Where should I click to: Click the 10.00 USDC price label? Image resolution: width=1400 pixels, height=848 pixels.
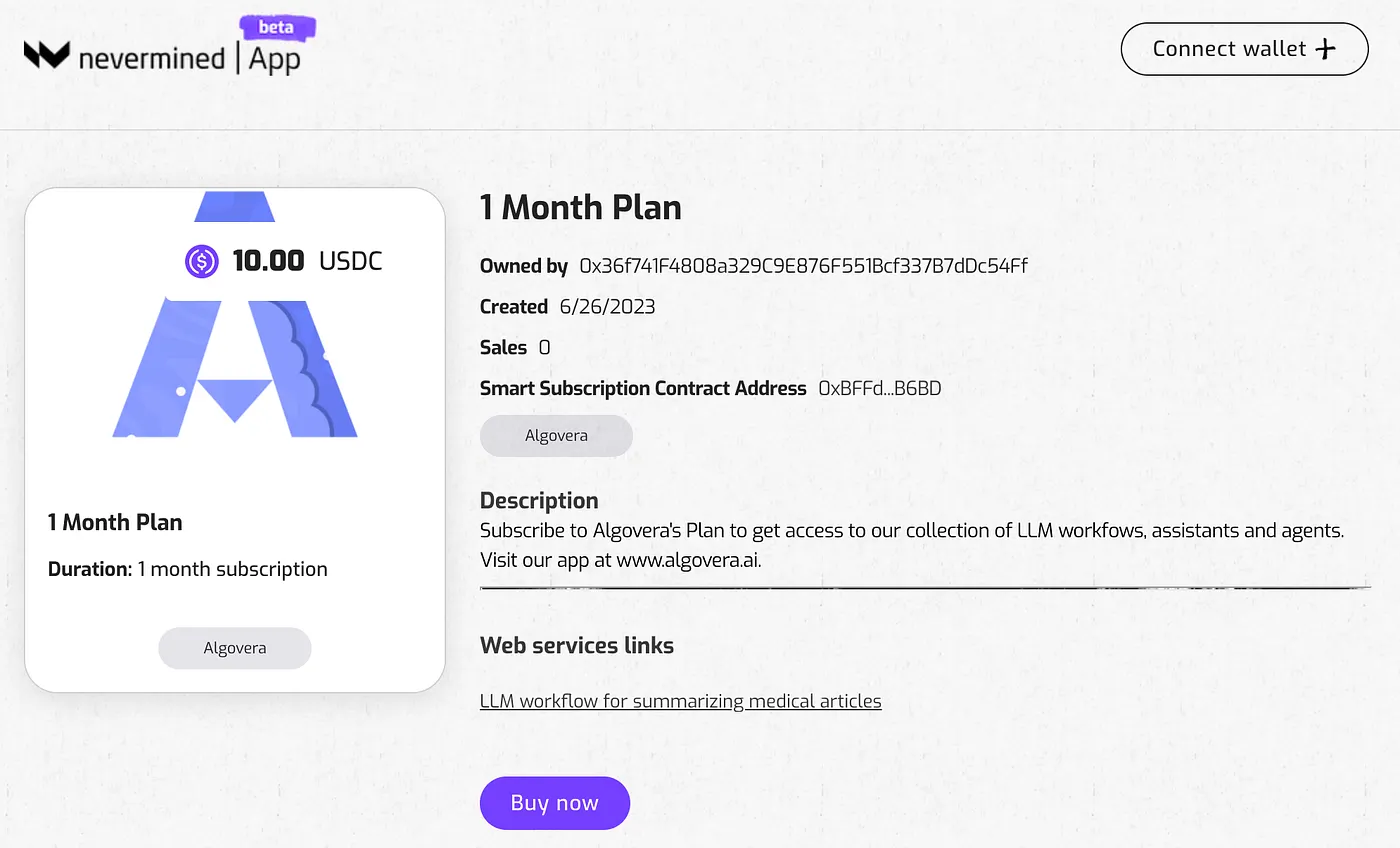[x=308, y=262]
